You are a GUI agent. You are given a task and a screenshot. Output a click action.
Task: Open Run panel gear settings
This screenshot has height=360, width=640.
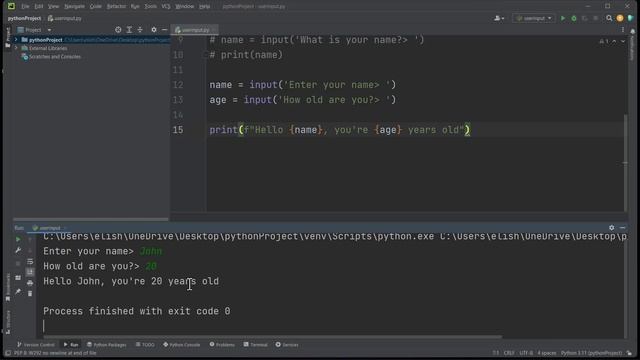tap(611, 228)
